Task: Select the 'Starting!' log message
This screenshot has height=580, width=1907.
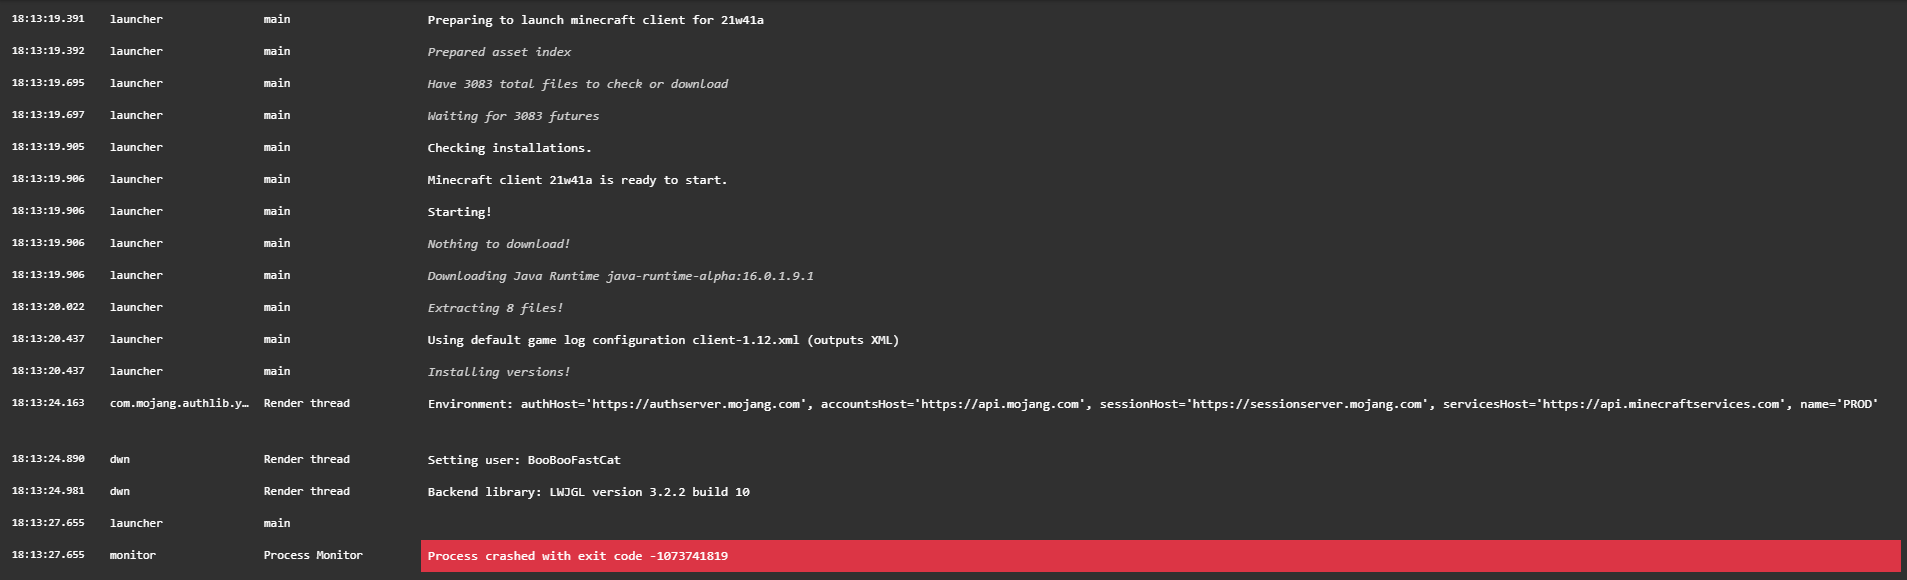Action: click(459, 212)
